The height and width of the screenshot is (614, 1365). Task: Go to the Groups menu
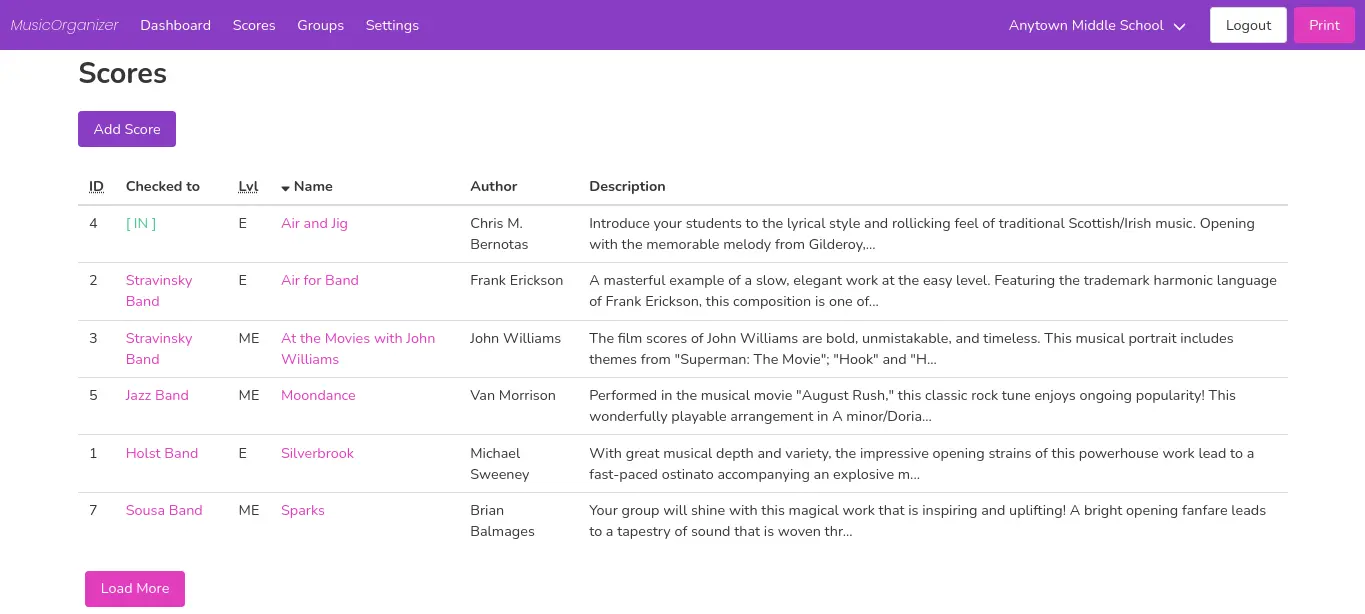(320, 25)
